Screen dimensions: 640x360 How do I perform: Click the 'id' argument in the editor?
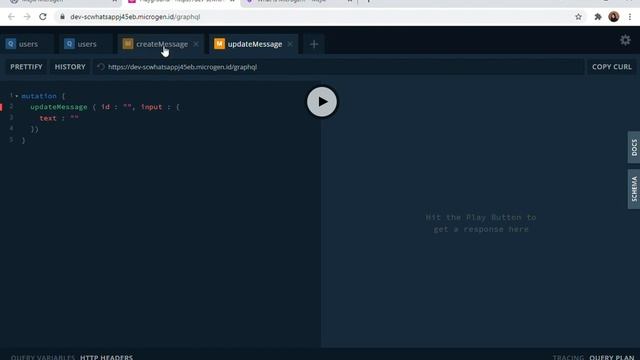pos(105,107)
